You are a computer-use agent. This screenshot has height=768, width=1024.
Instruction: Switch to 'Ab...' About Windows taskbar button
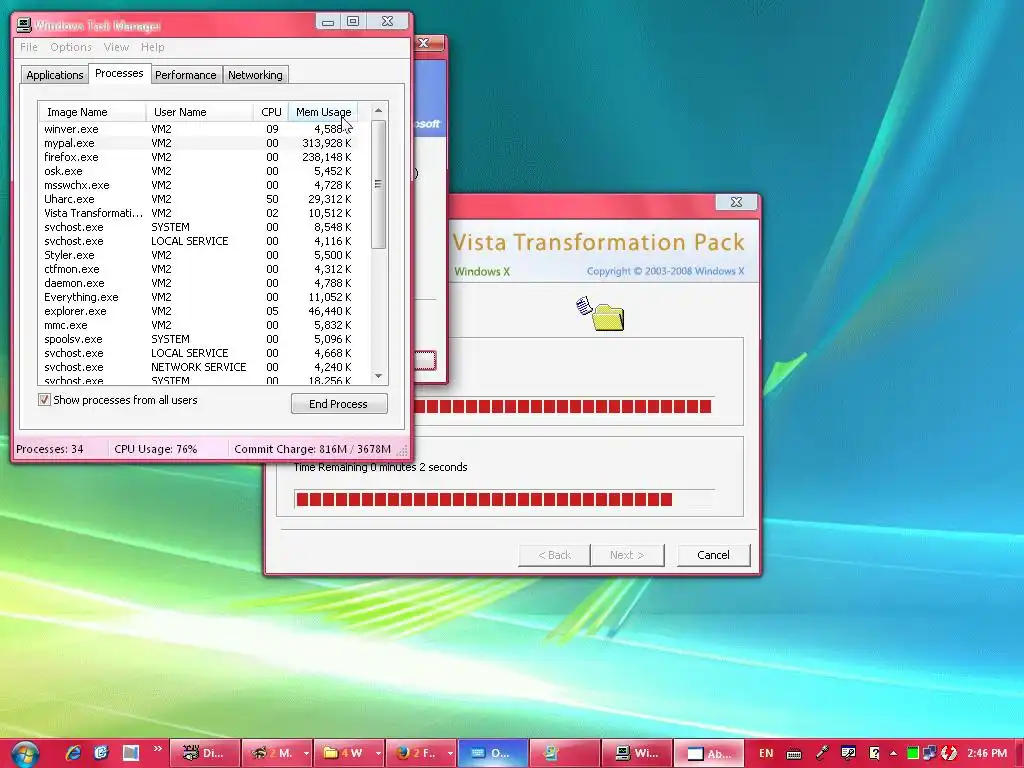[x=708, y=753]
